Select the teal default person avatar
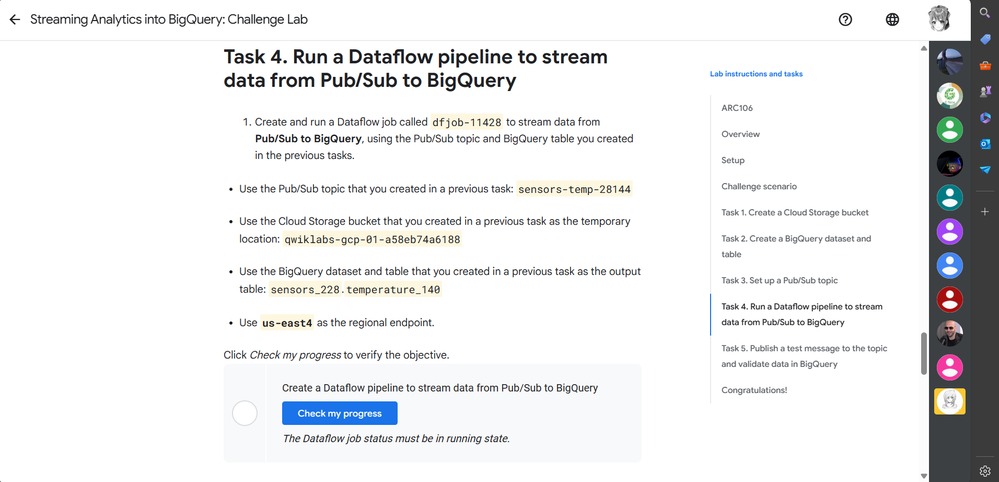Screen dimensions: 999x482 tap(949, 197)
